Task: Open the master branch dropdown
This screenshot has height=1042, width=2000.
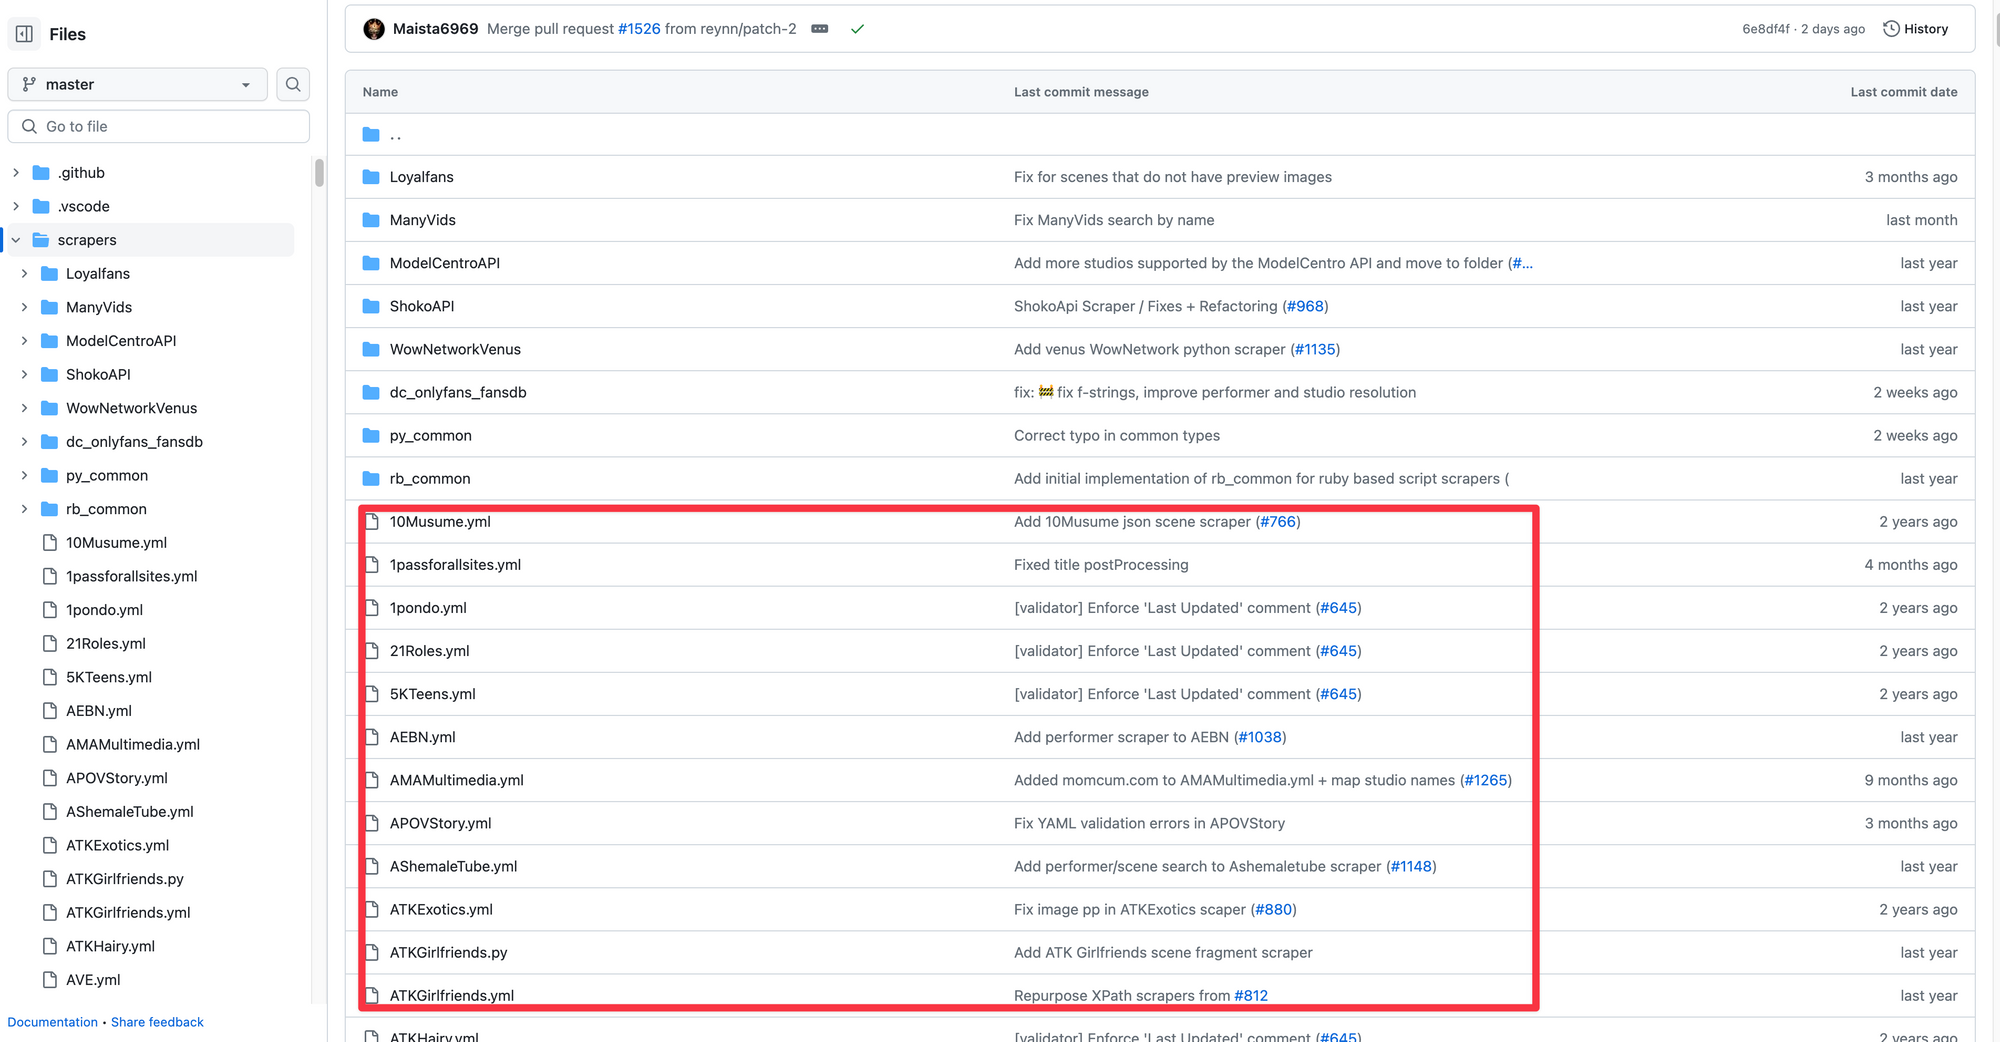Action: (137, 85)
